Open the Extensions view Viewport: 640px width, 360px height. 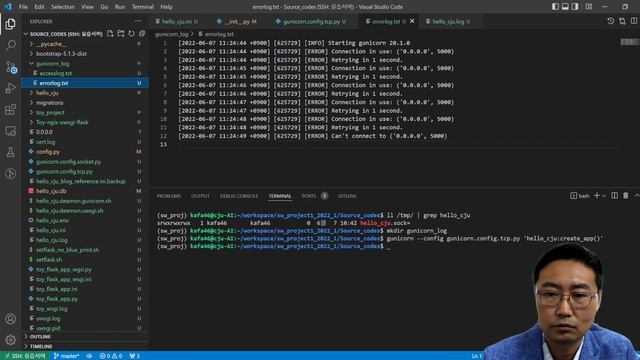click(11, 109)
